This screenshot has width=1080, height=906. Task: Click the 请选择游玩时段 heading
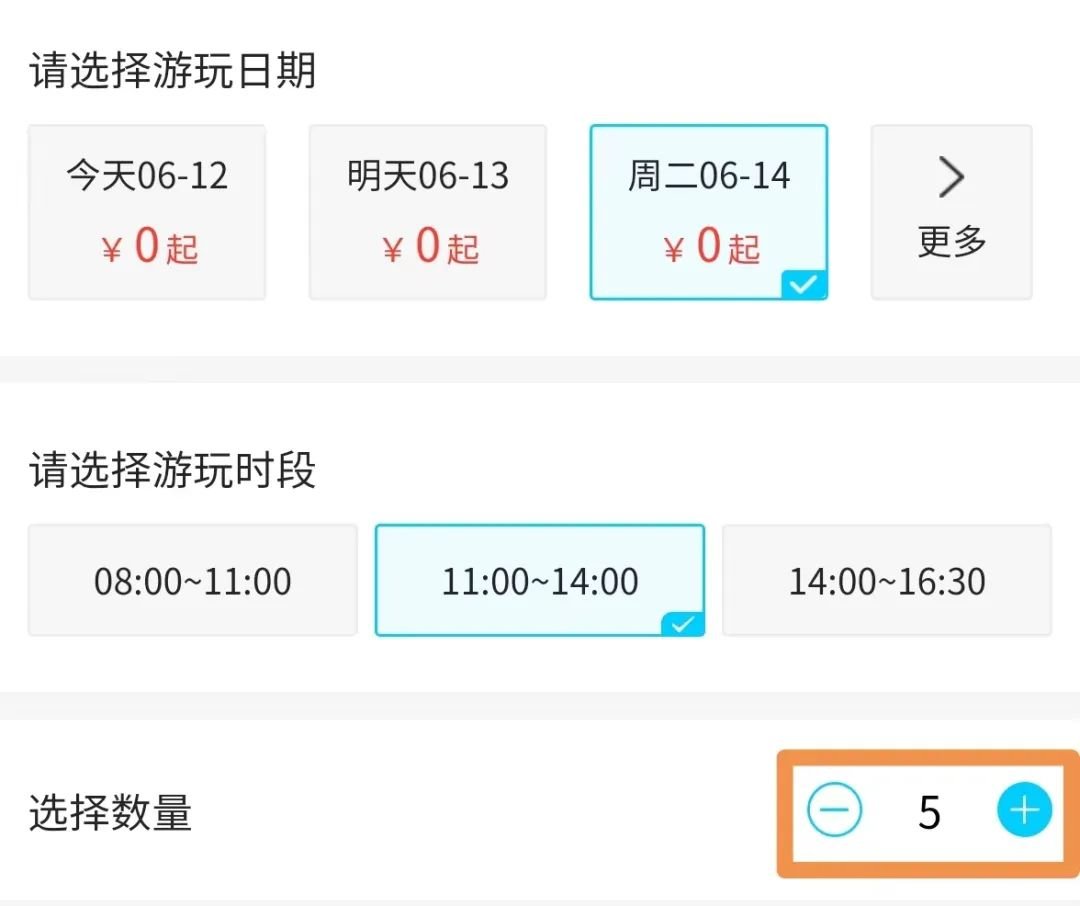(173, 471)
